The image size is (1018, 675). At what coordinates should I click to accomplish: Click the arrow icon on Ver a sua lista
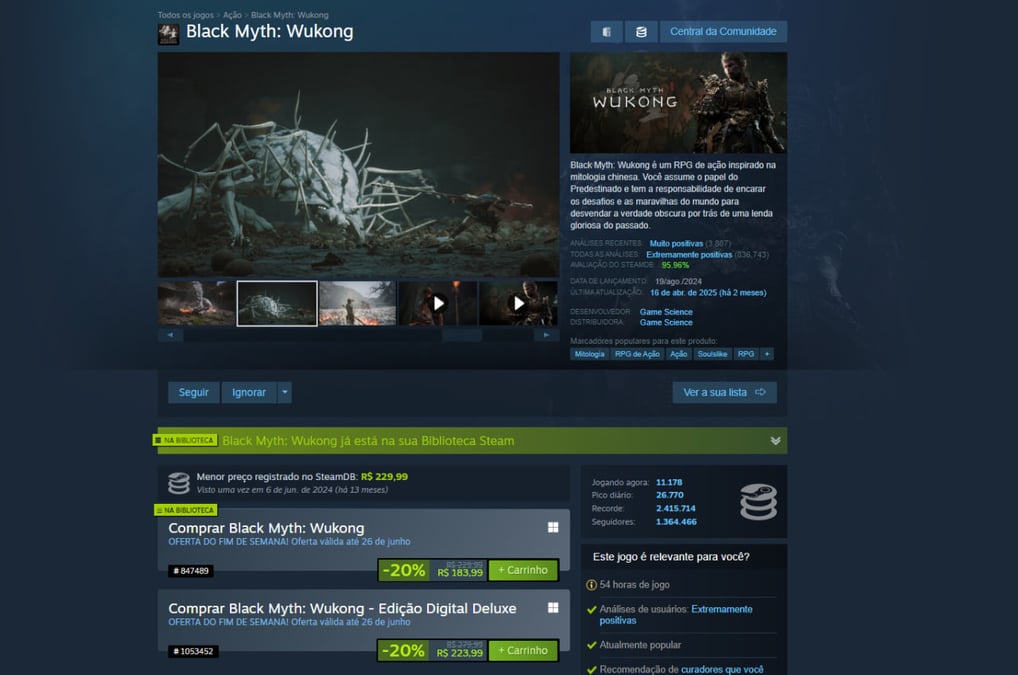761,392
